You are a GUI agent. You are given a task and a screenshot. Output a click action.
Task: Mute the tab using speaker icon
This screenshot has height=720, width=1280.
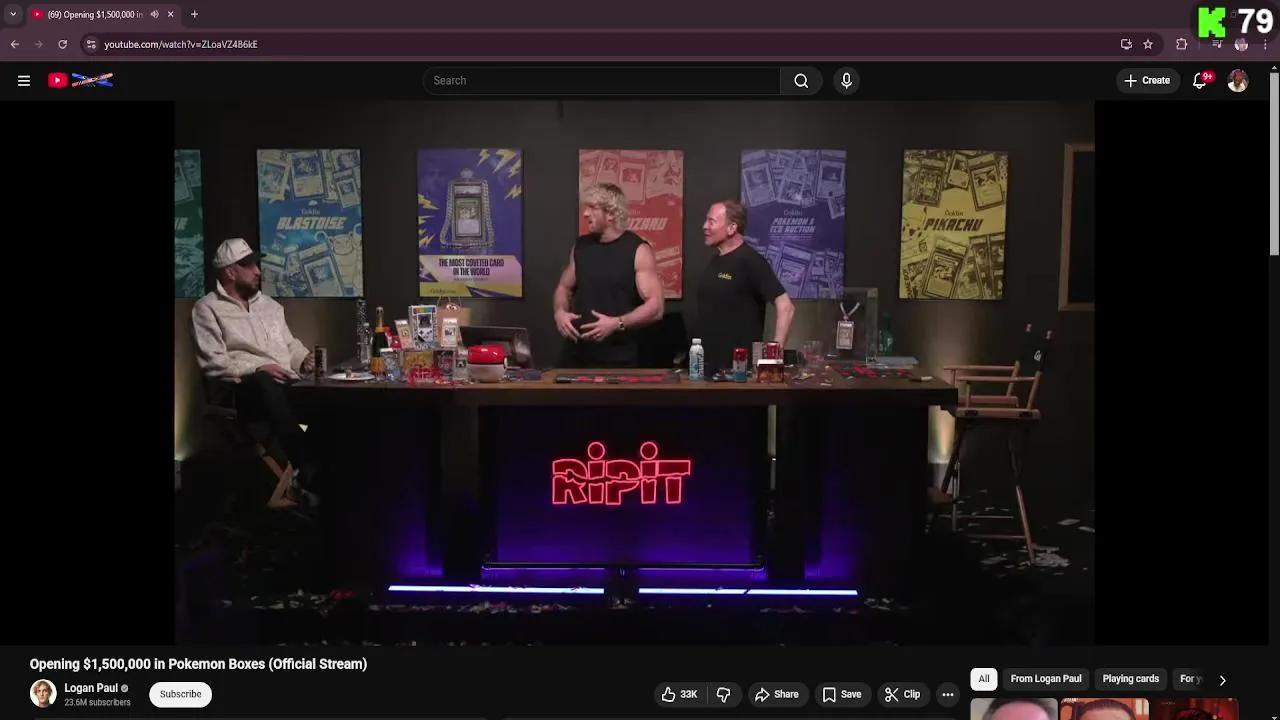coord(154,14)
